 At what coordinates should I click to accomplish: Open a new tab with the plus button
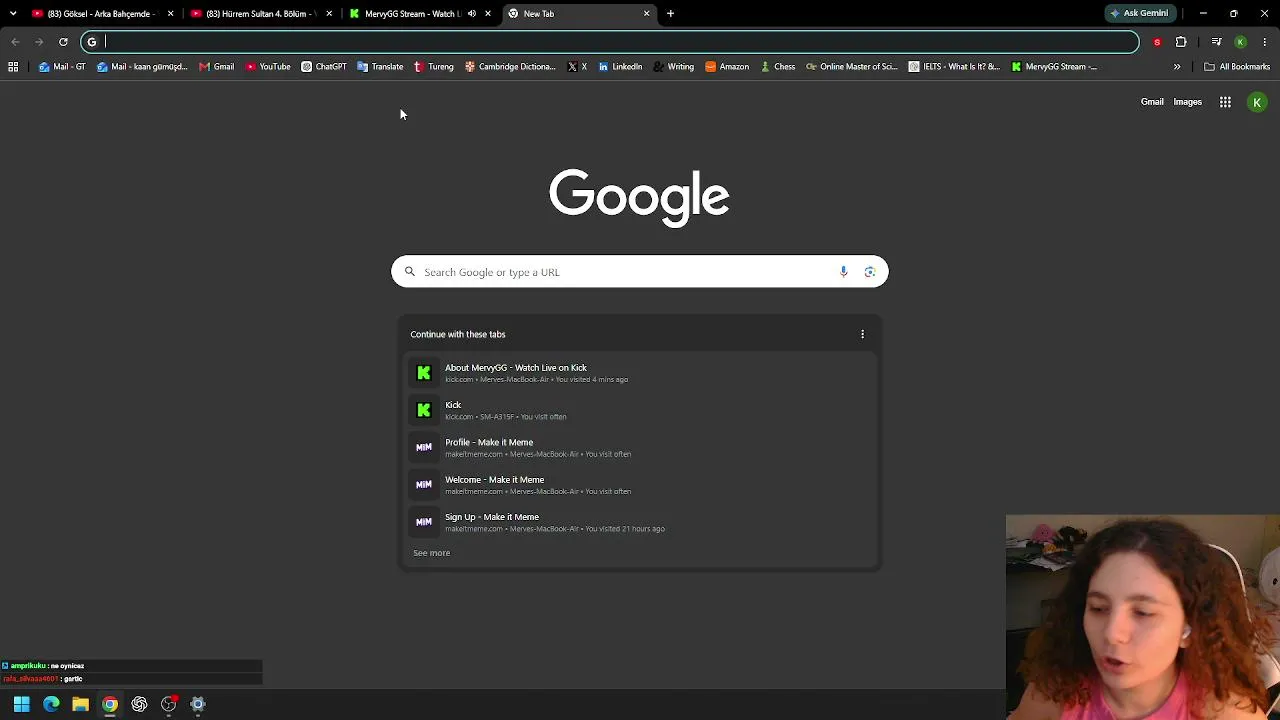pyautogui.click(x=671, y=14)
